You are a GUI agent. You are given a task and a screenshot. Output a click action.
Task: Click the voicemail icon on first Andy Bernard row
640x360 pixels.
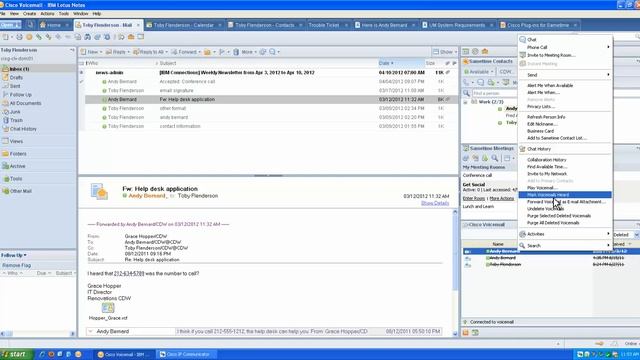pos(467,251)
